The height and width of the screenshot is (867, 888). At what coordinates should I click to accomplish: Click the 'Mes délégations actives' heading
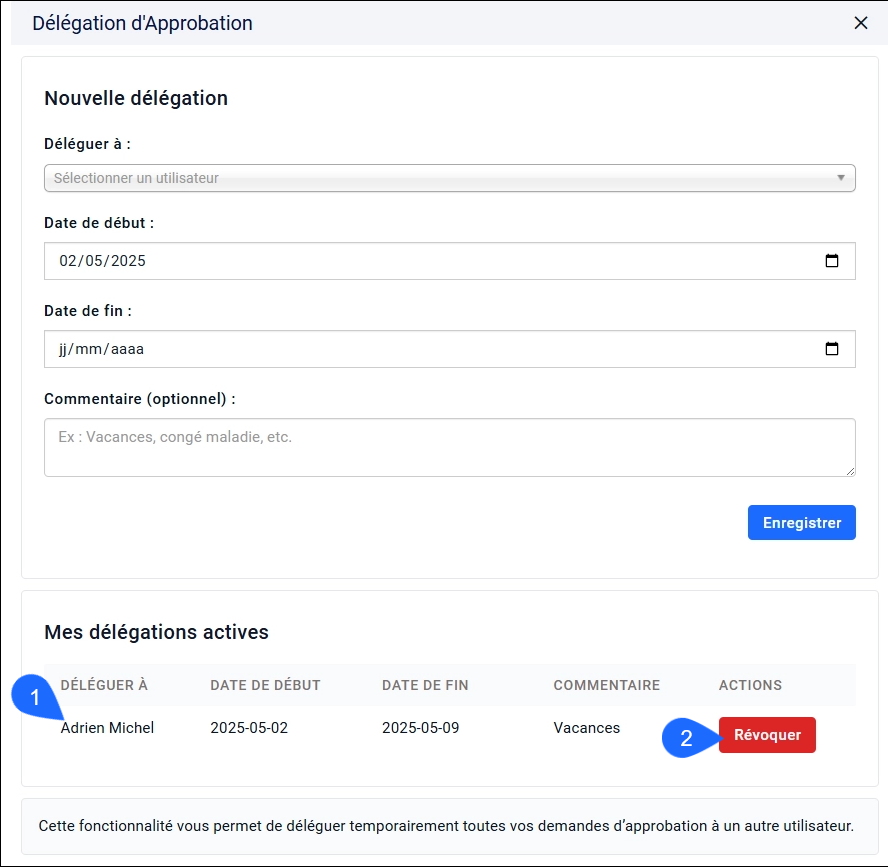[x=156, y=632]
